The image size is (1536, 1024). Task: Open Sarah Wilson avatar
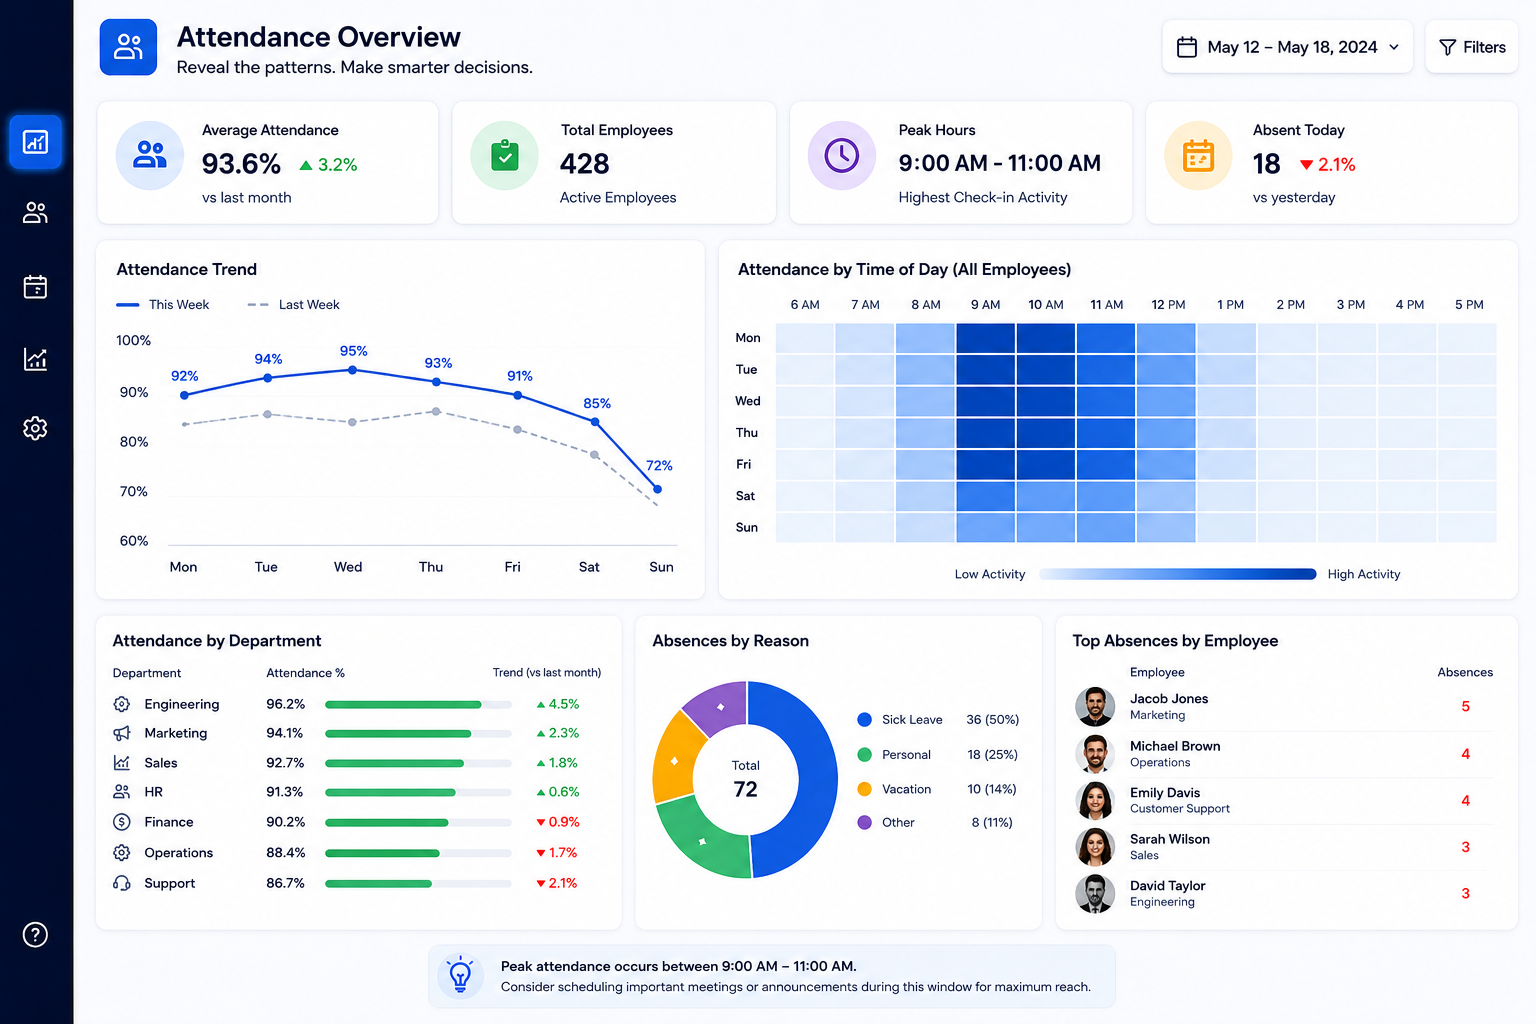[x=1095, y=846]
